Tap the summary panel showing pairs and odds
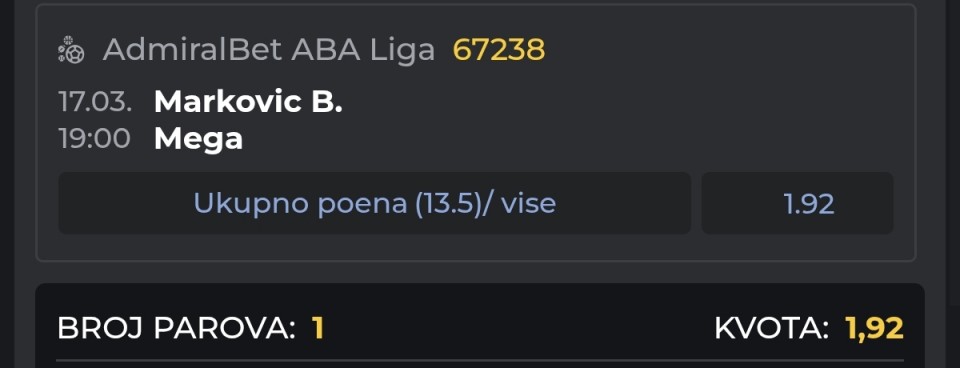Image resolution: width=960 pixels, height=368 pixels. click(x=480, y=326)
